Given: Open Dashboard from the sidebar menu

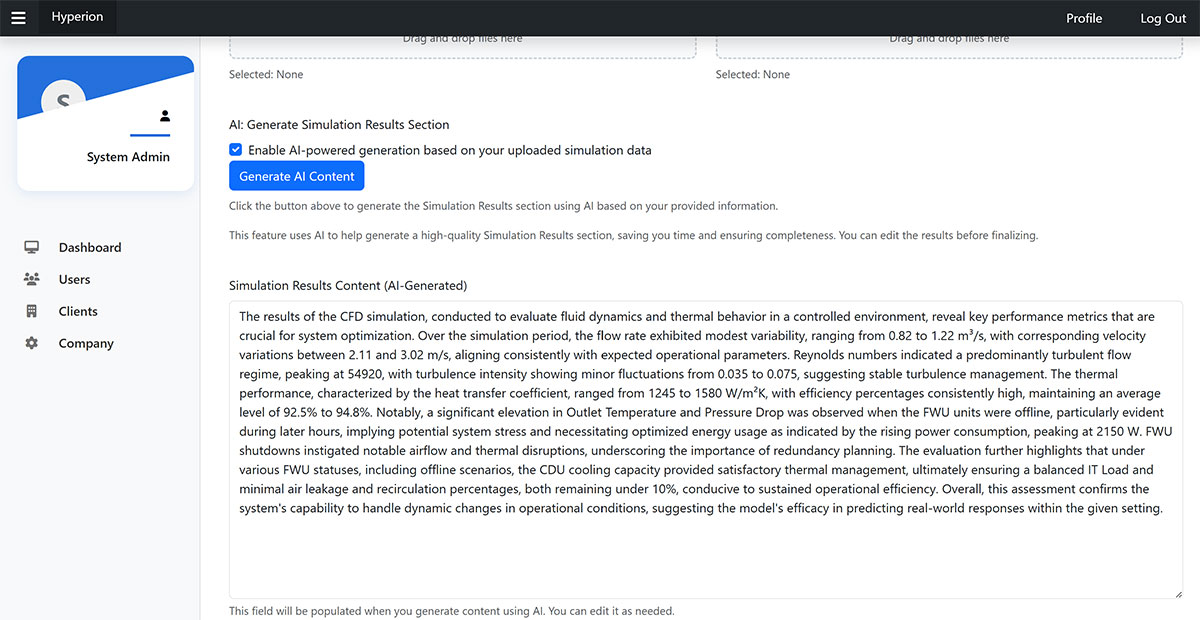Looking at the screenshot, I should click(90, 247).
